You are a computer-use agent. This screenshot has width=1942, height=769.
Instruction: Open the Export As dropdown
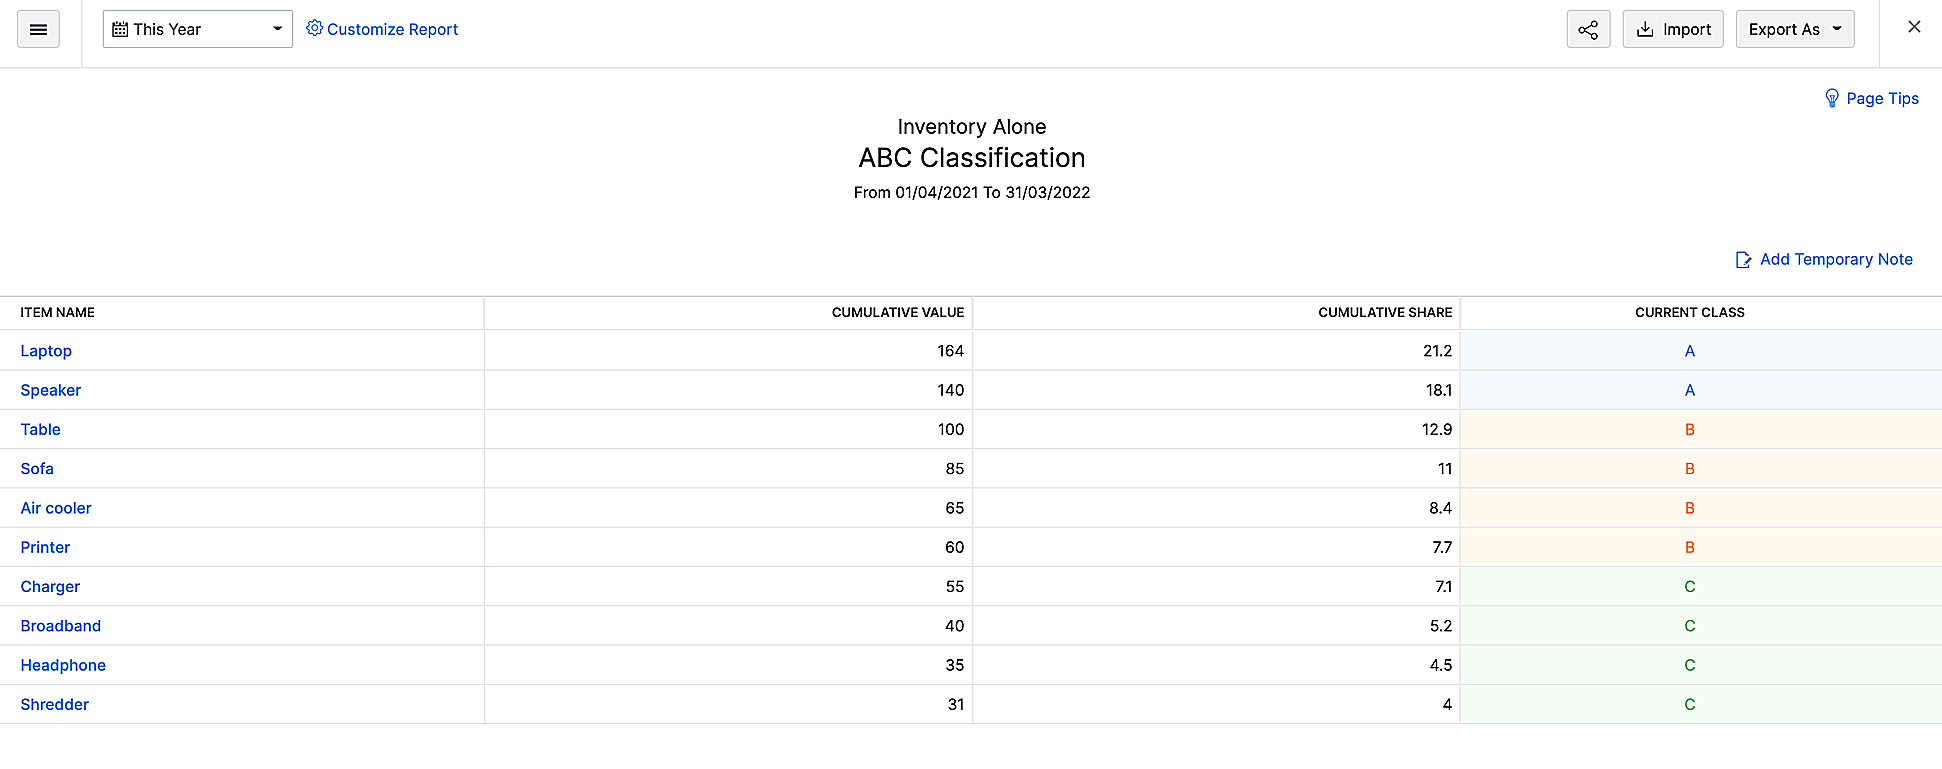coord(1795,29)
